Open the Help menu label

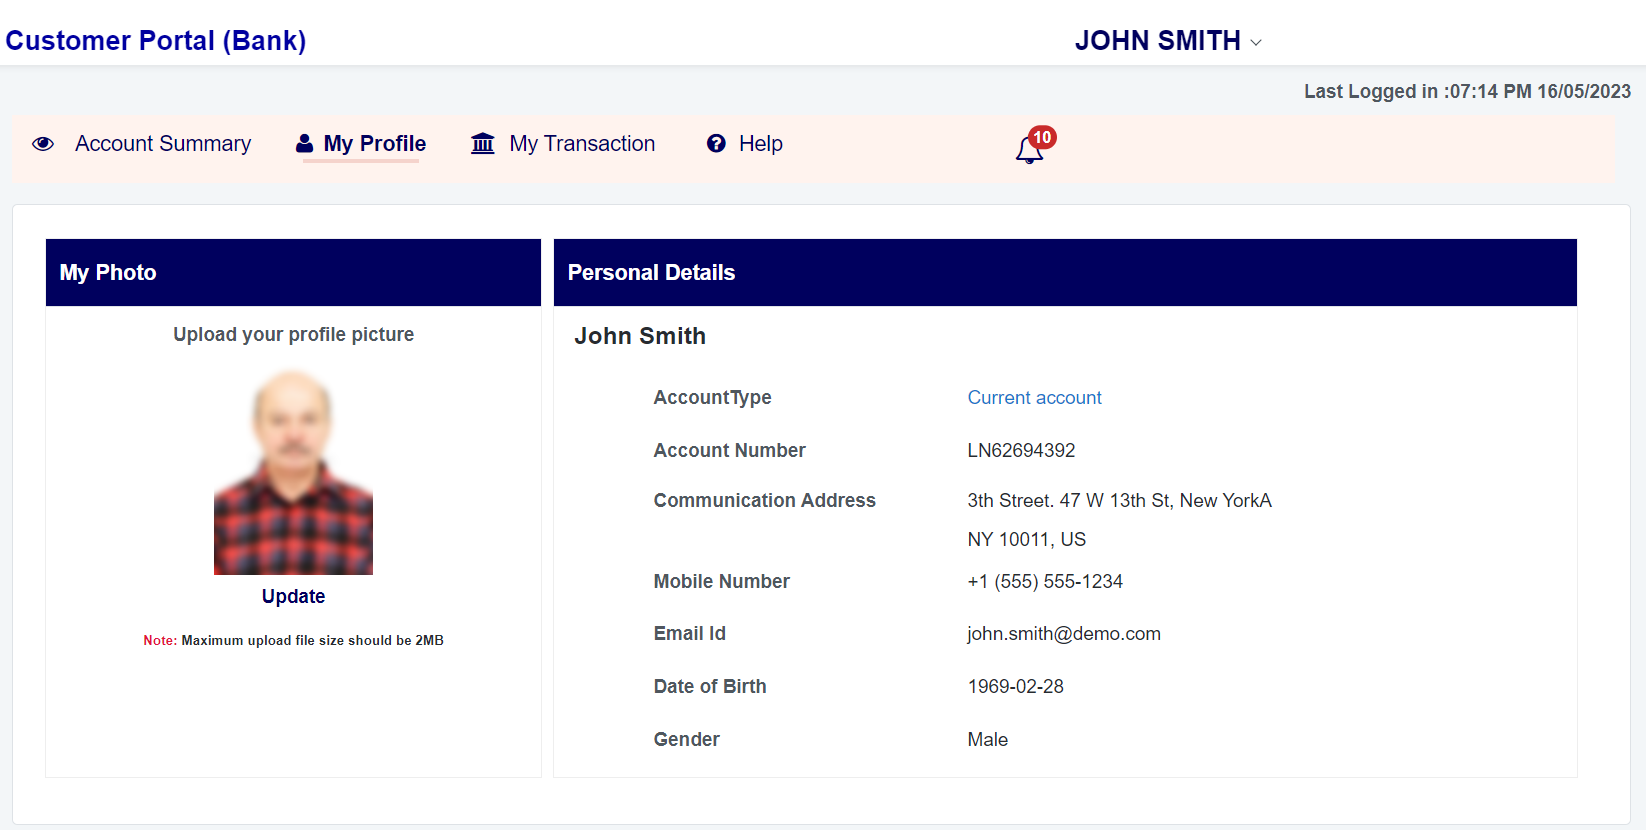pyautogui.click(x=760, y=144)
